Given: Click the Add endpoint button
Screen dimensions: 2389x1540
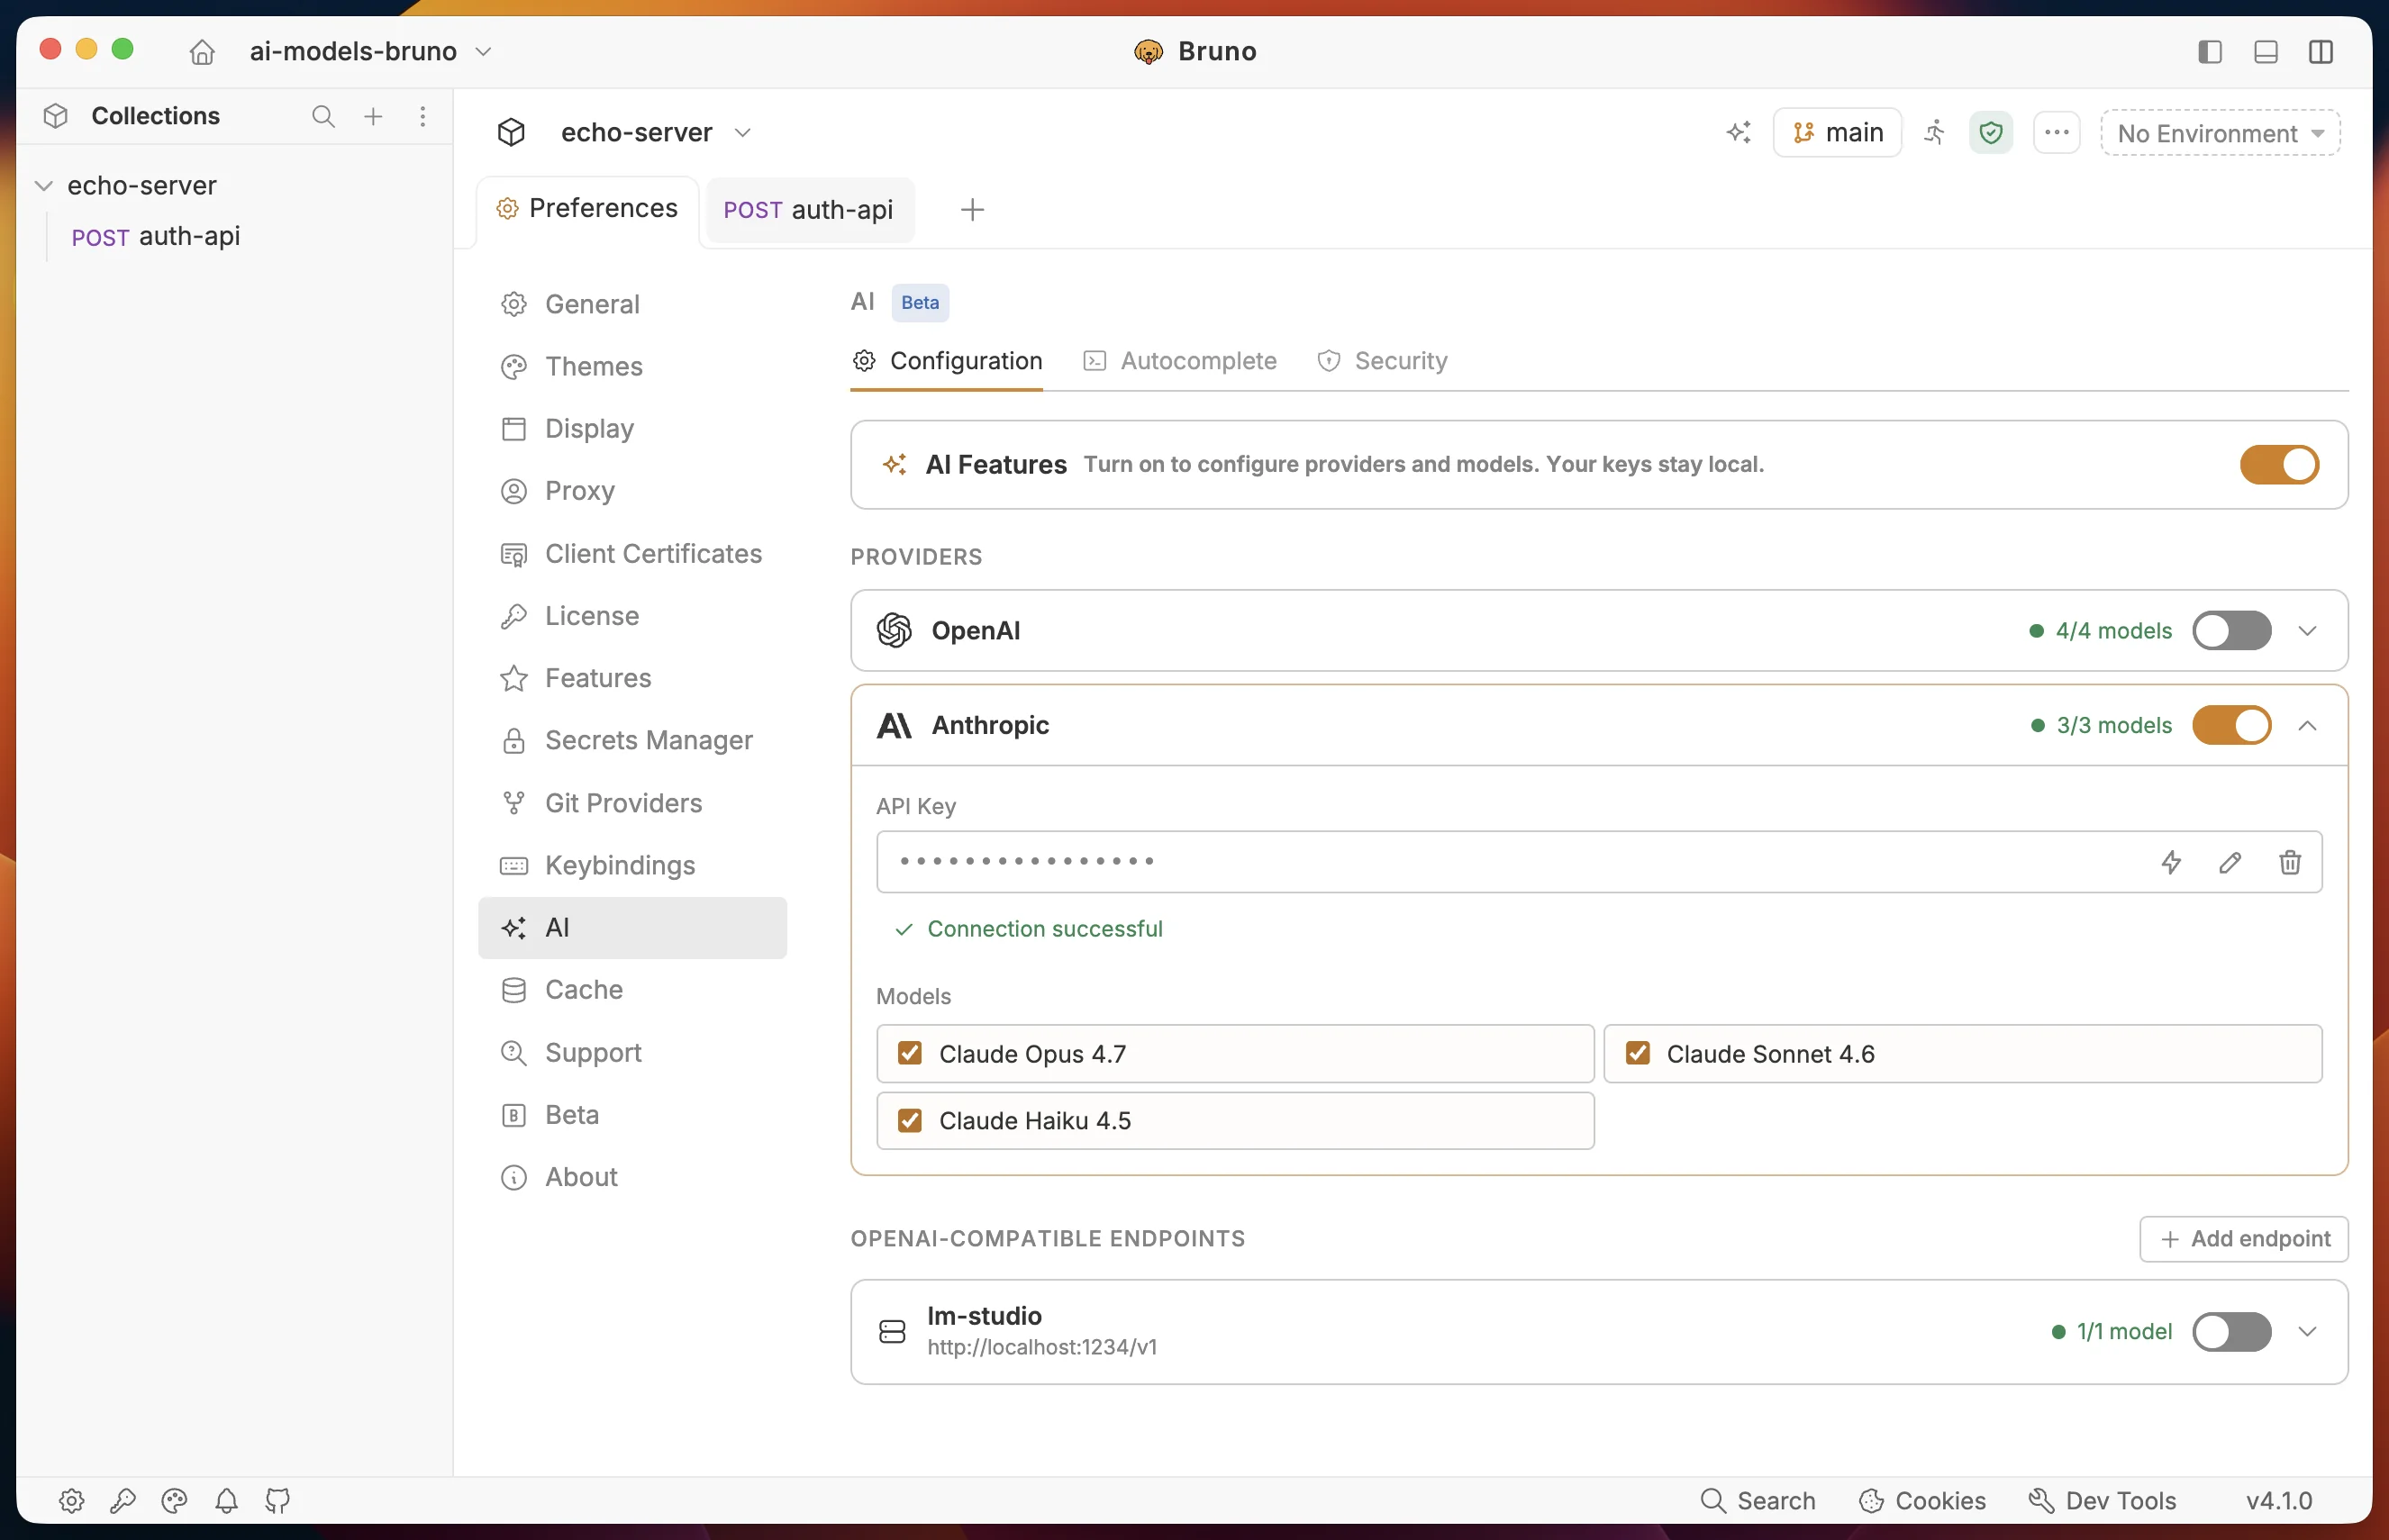Looking at the screenshot, I should pyautogui.click(x=2243, y=1238).
